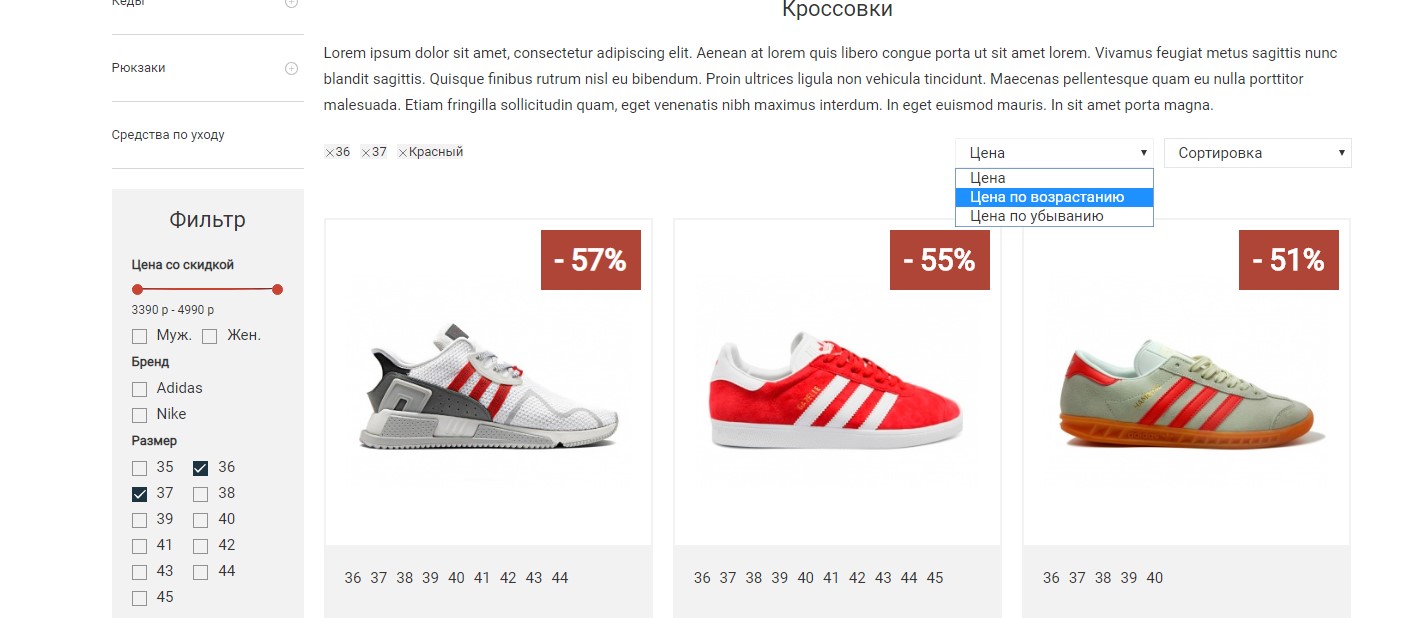Open Средства по уходу category
Screen dimensions: 1408x618
point(168,135)
